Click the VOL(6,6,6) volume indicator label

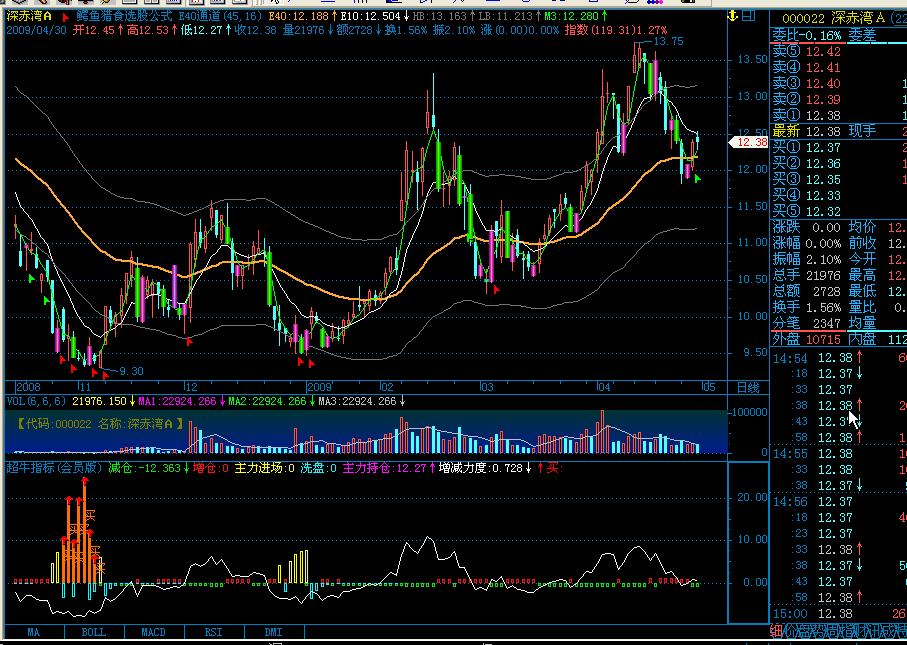(36, 401)
